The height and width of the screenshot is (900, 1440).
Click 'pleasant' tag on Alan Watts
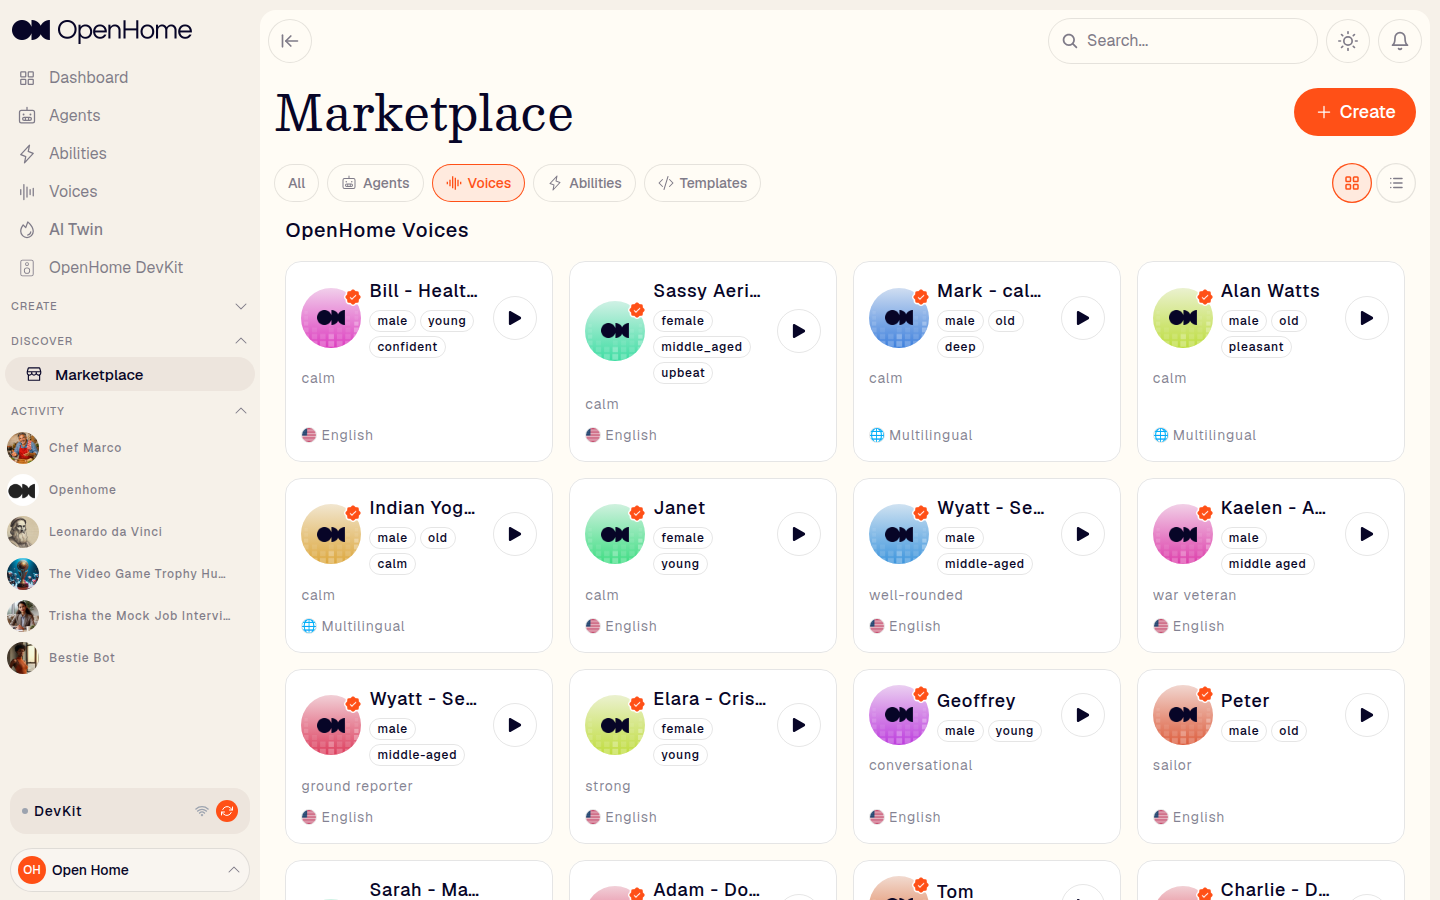[1256, 347]
